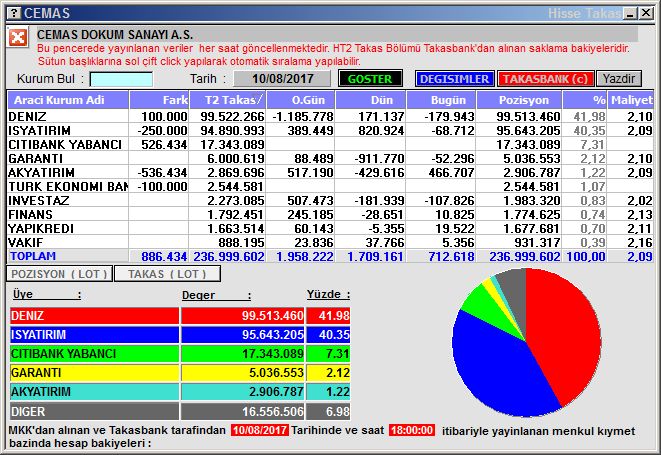Sort by Araci Kurum Adi column header

pos(68,100)
